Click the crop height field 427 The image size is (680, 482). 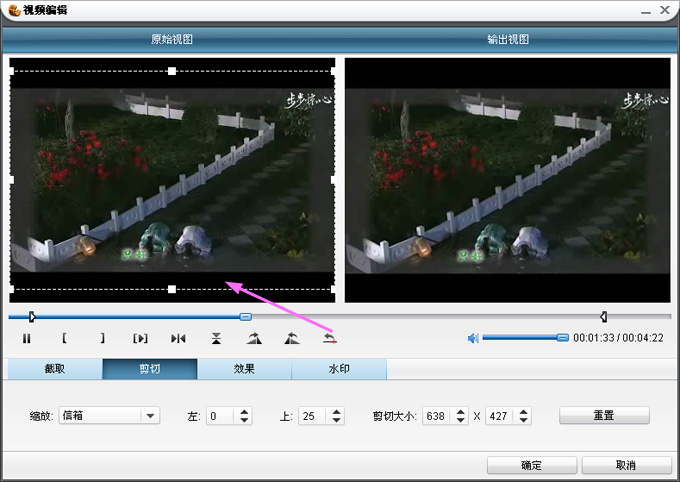coord(500,416)
